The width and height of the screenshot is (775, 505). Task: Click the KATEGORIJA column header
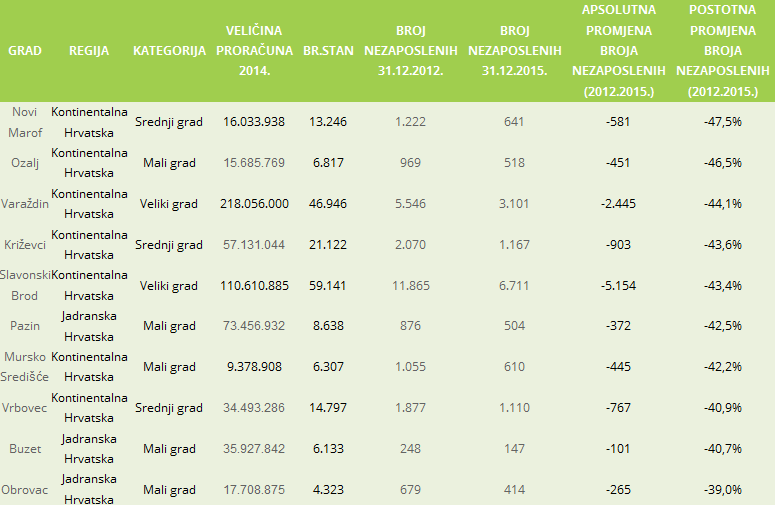169,50
